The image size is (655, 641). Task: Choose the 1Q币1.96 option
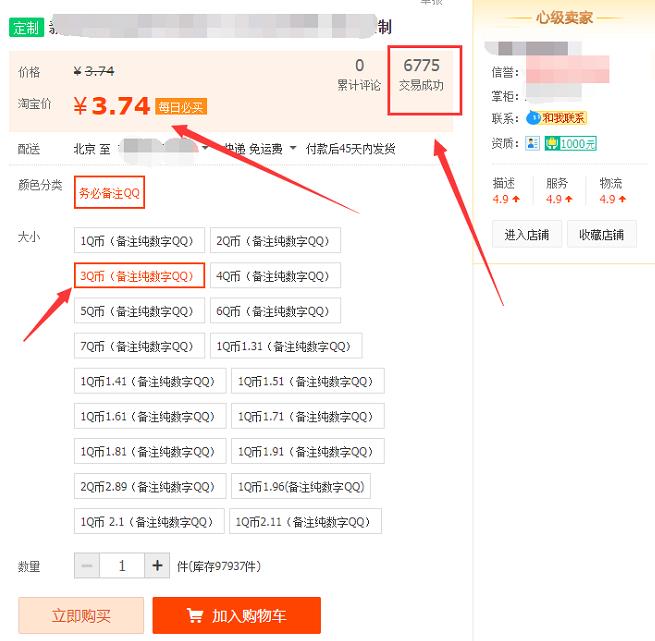[301, 486]
